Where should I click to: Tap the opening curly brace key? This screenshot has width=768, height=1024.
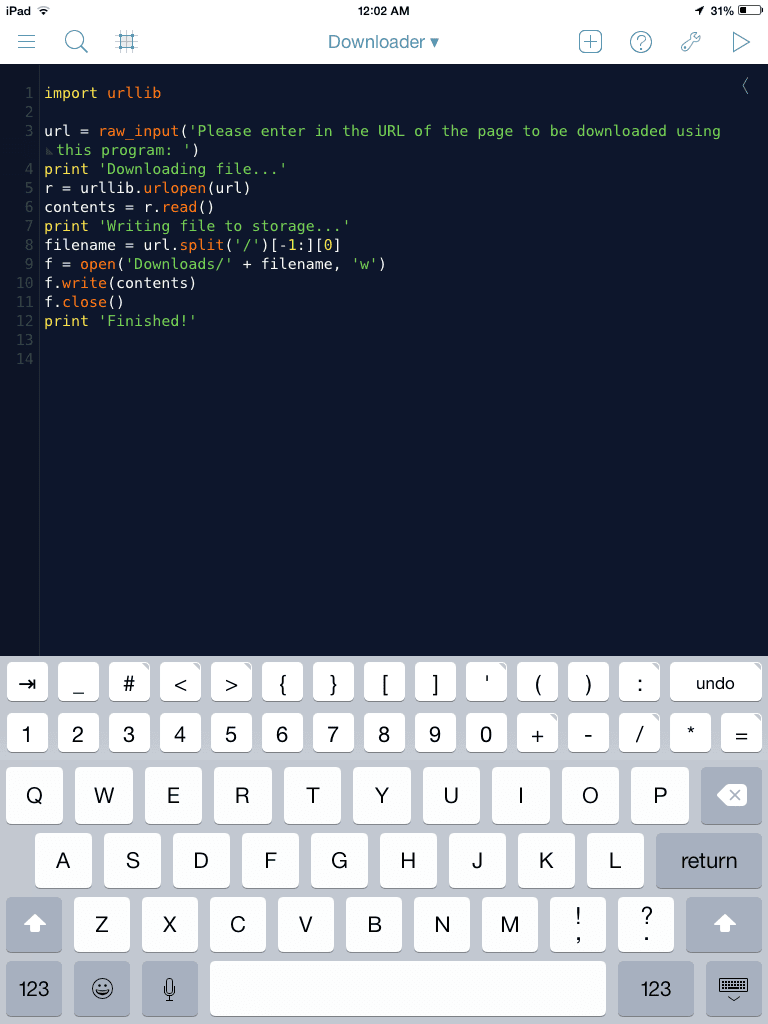pos(282,682)
